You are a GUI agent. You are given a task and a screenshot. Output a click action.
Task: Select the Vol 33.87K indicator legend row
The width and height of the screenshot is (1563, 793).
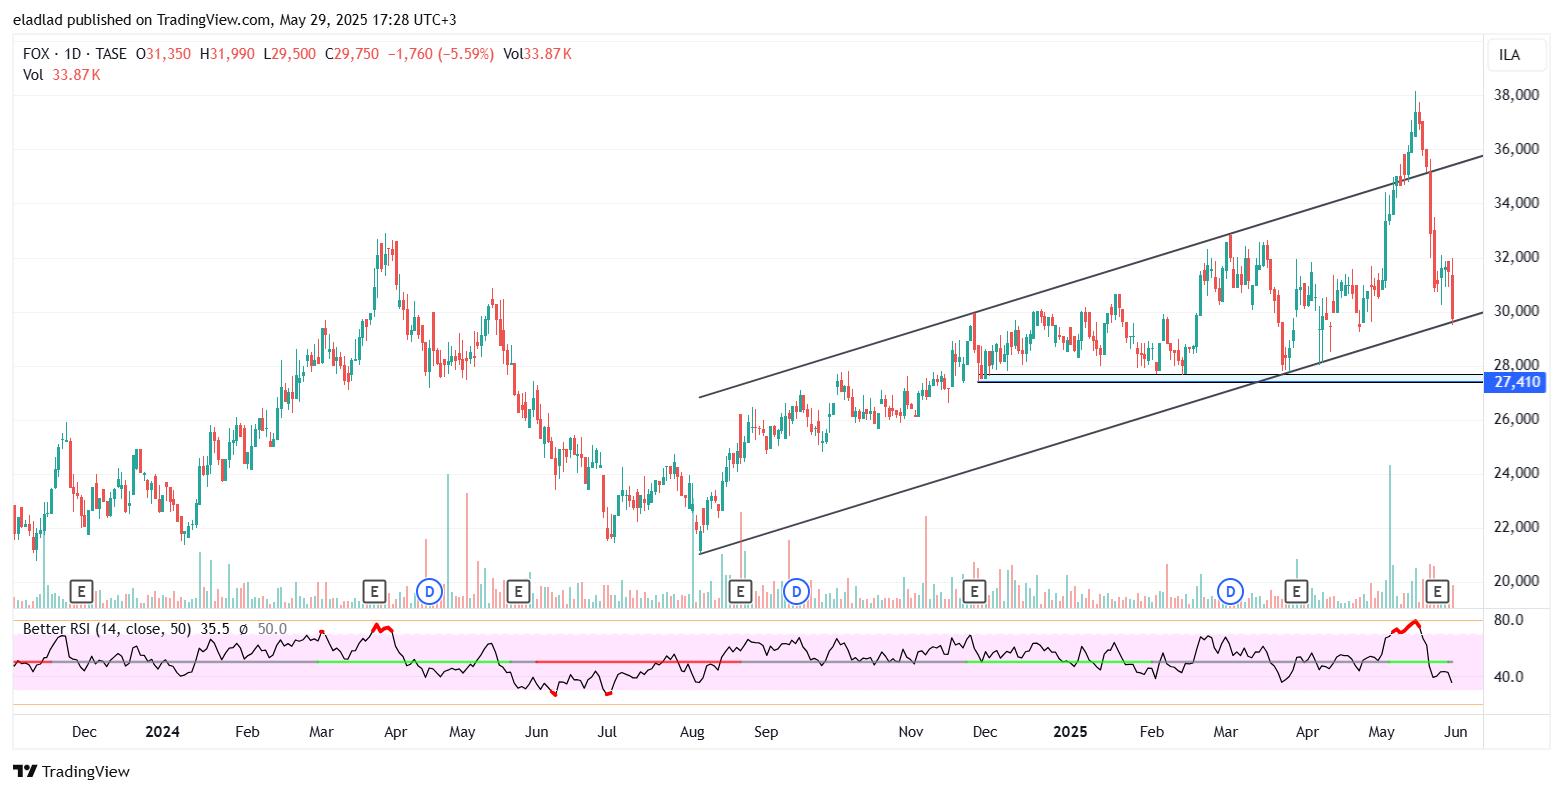click(x=62, y=75)
